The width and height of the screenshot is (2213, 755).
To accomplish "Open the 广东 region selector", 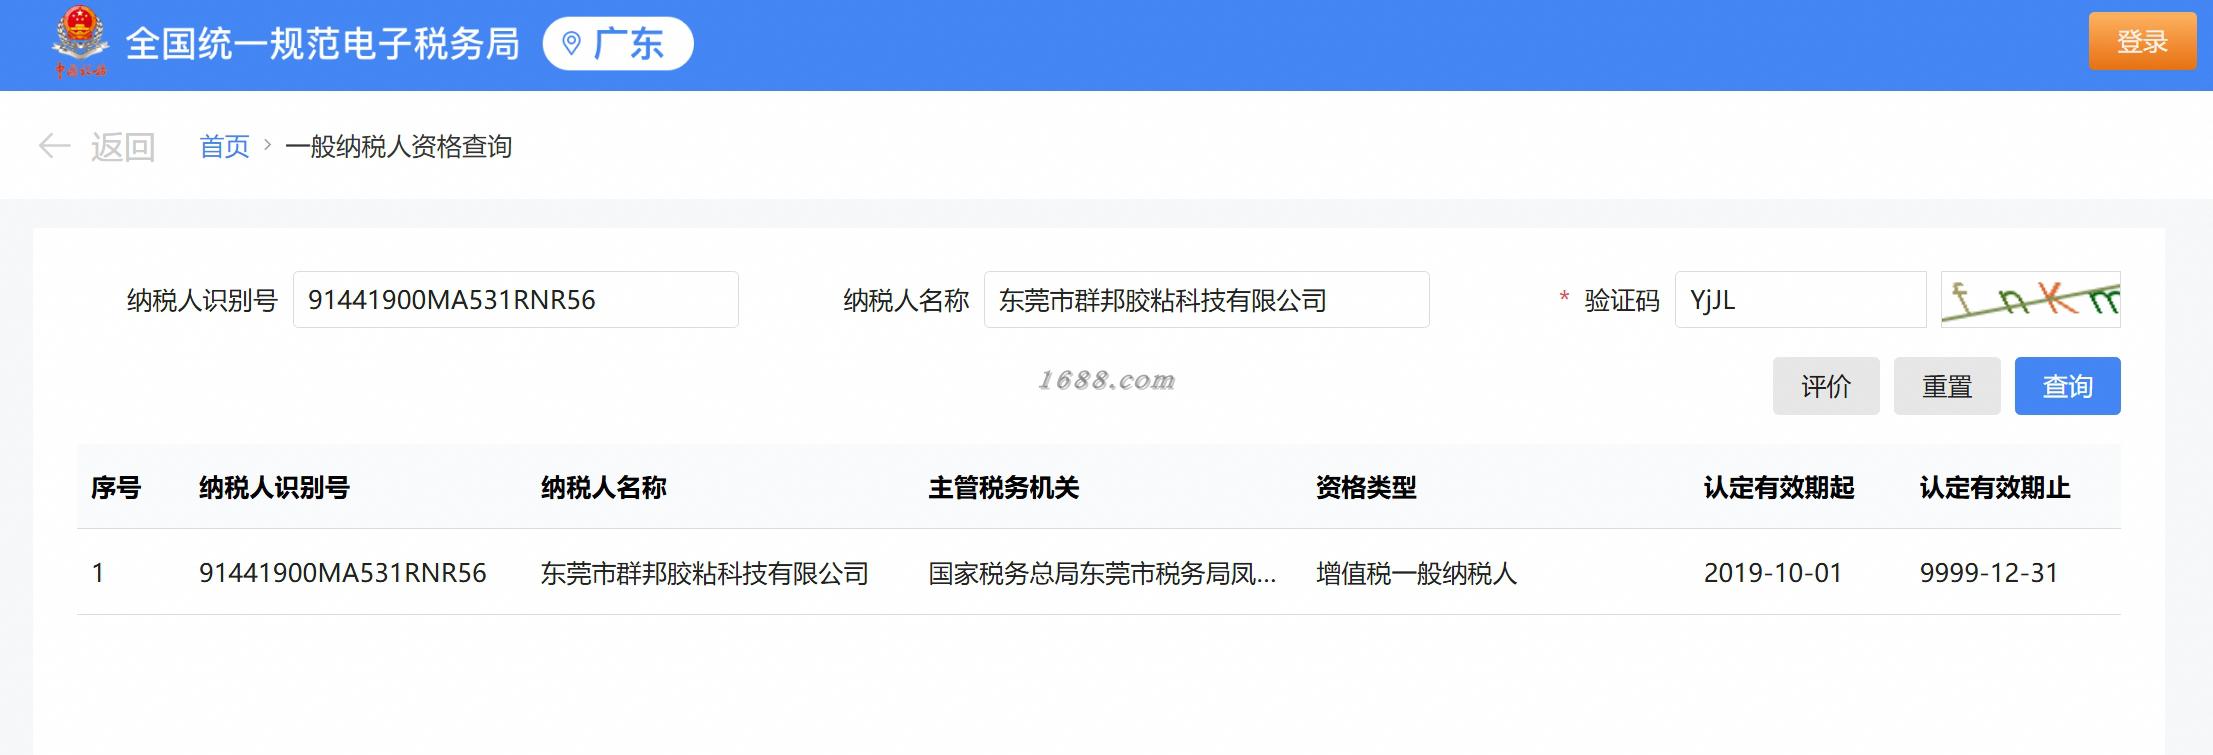I will coord(618,43).
